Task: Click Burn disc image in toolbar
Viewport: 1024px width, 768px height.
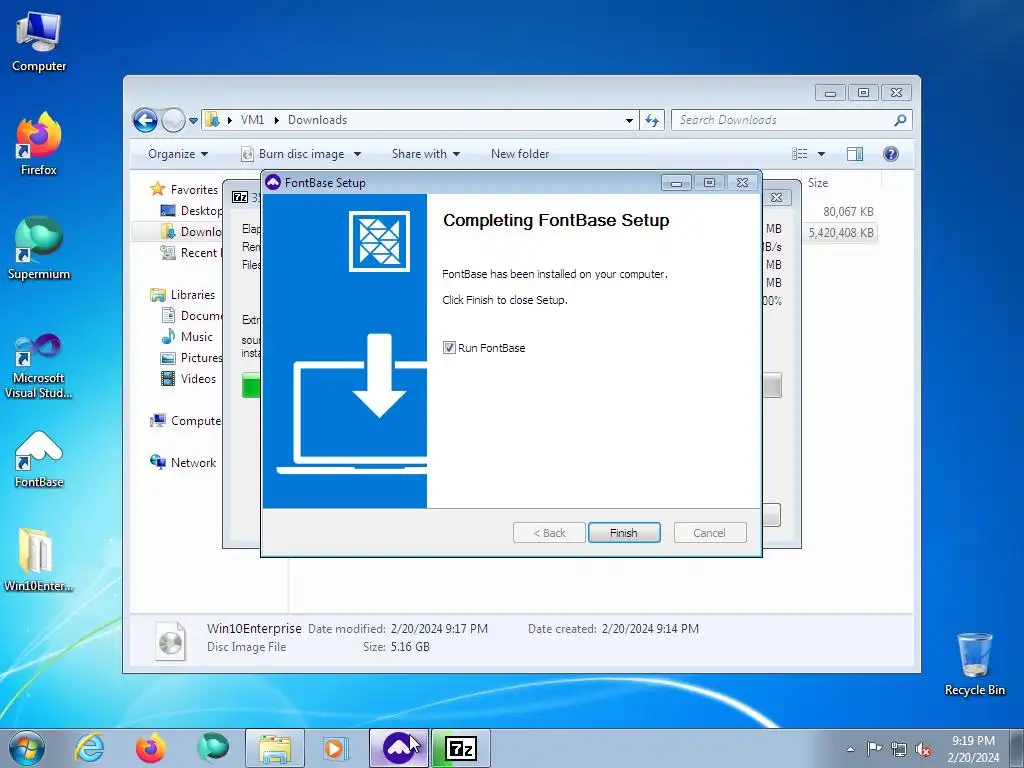Action: pyautogui.click(x=294, y=154)
